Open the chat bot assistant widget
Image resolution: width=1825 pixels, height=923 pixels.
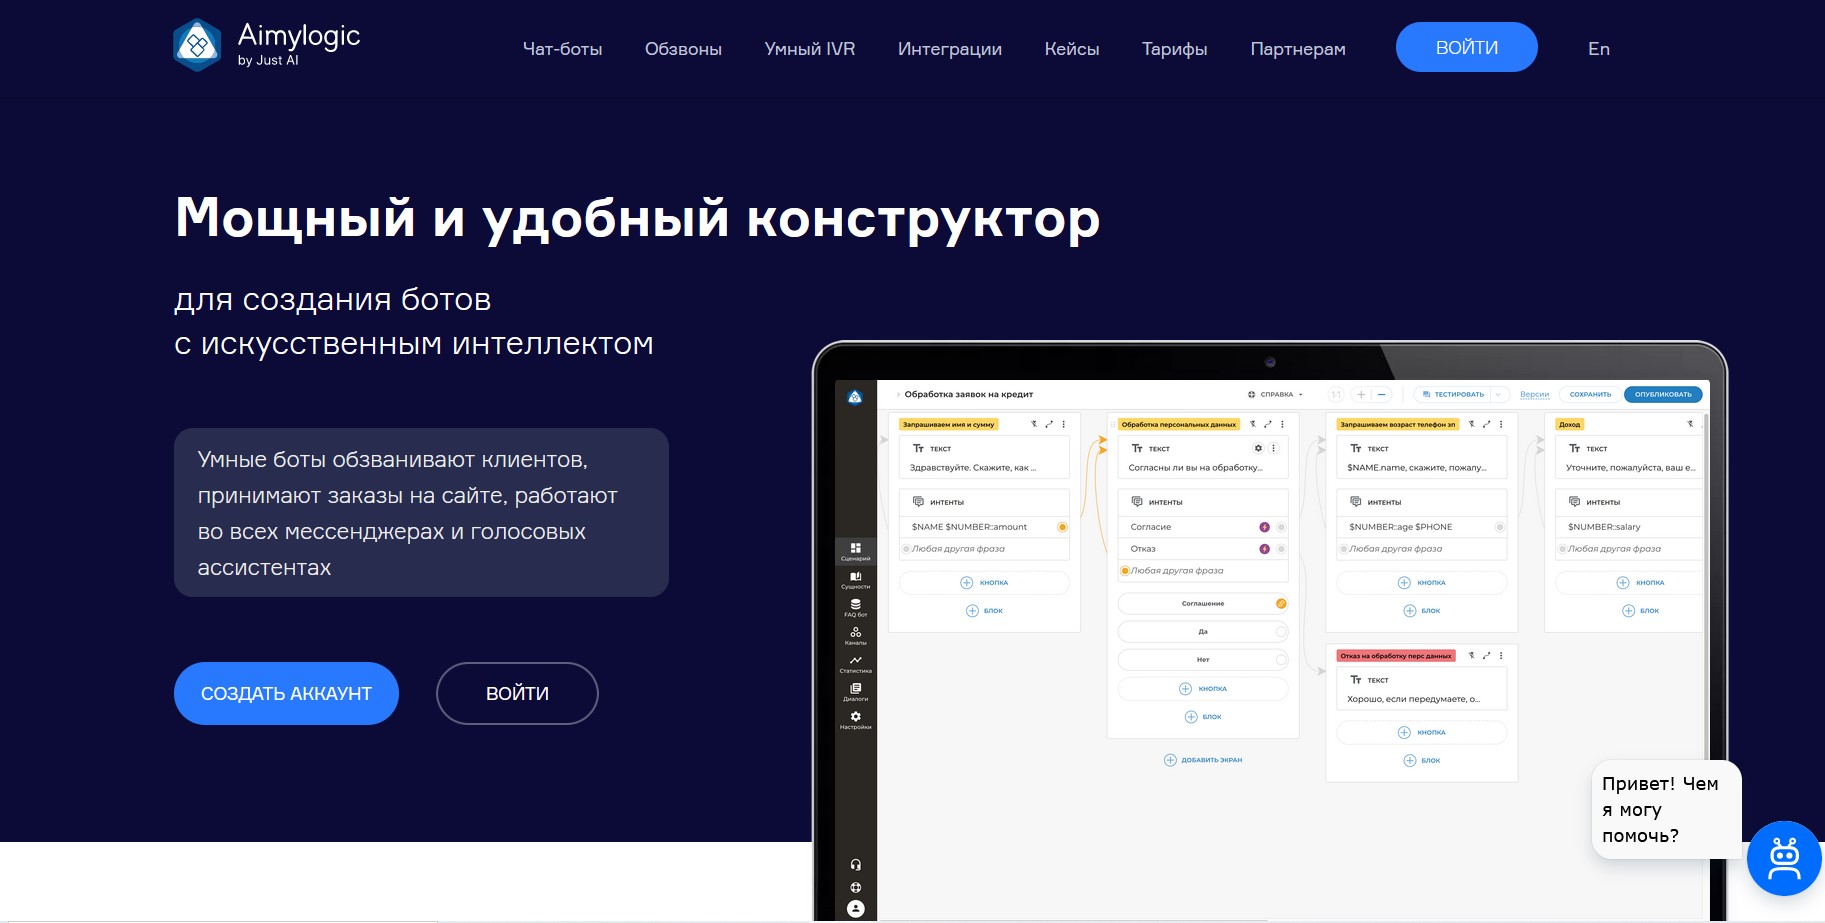1784,858
